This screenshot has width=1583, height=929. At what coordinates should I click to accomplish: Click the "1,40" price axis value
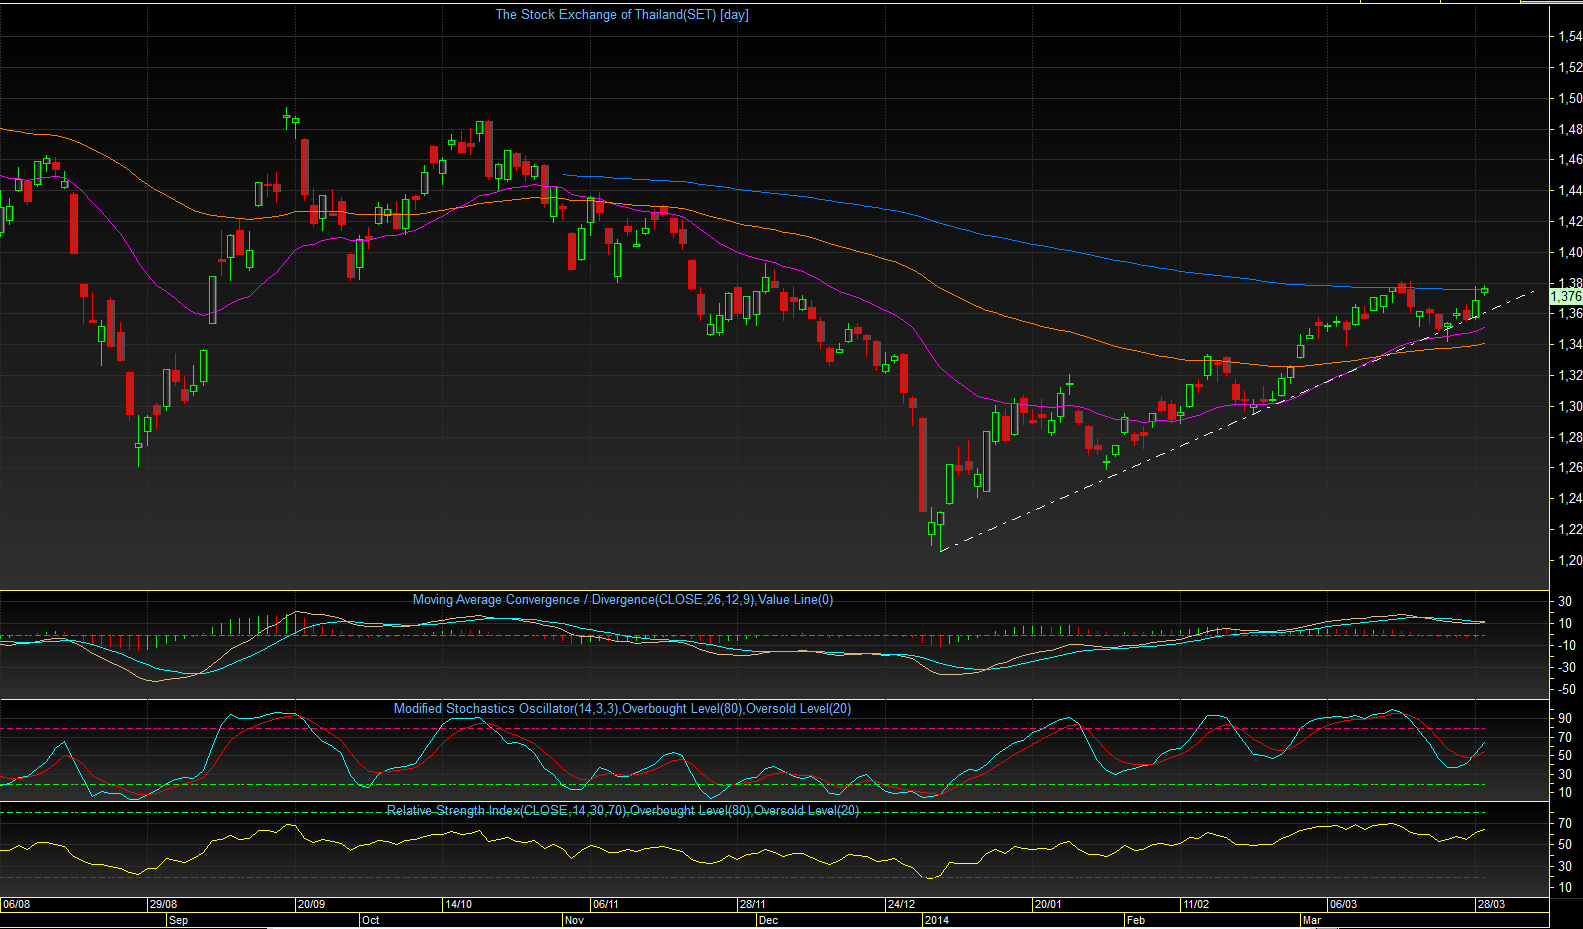pos(1570,253)
